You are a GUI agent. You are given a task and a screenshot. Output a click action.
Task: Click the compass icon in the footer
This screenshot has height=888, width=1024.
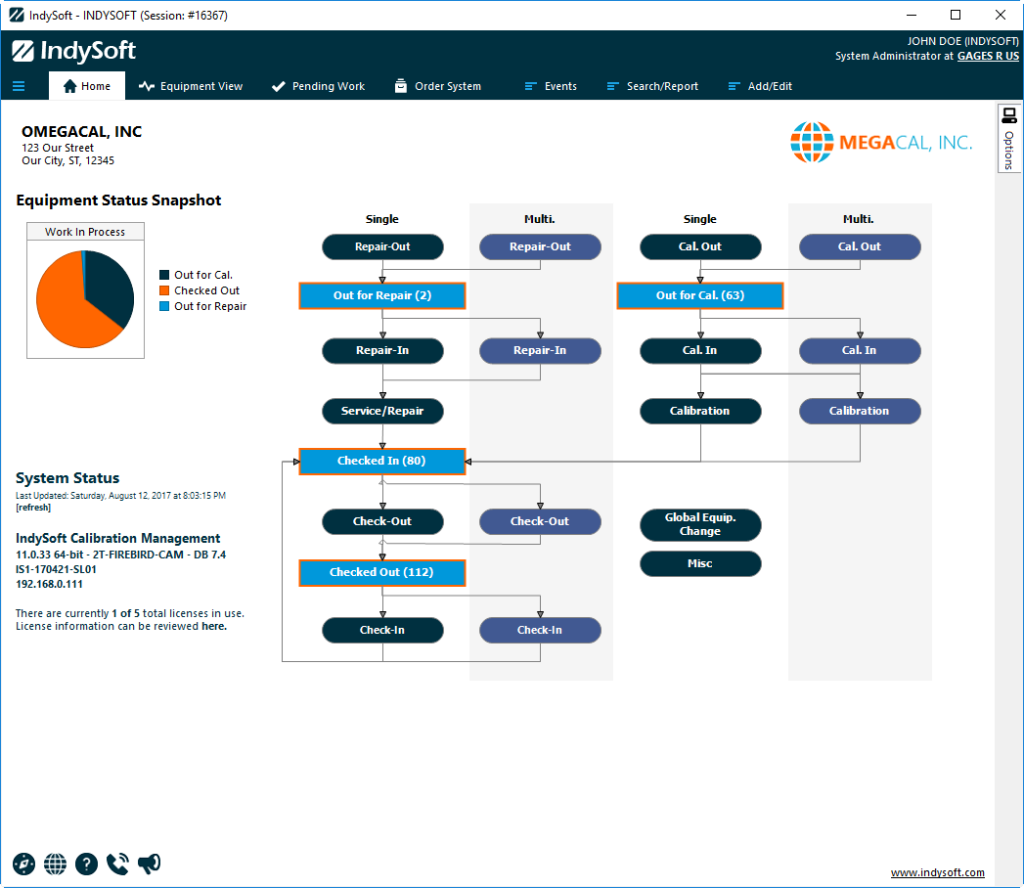pyautogui.click(x=23, y=863)
